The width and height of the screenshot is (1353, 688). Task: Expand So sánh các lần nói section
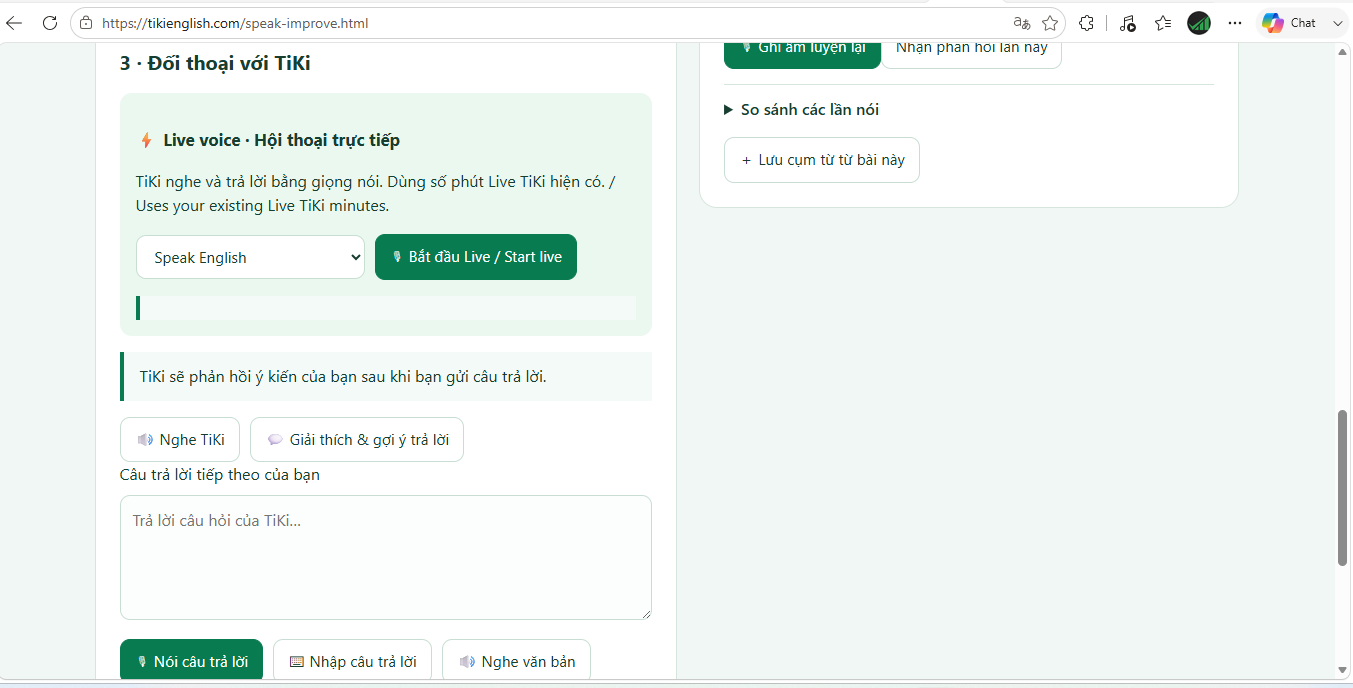coord(802,110)
